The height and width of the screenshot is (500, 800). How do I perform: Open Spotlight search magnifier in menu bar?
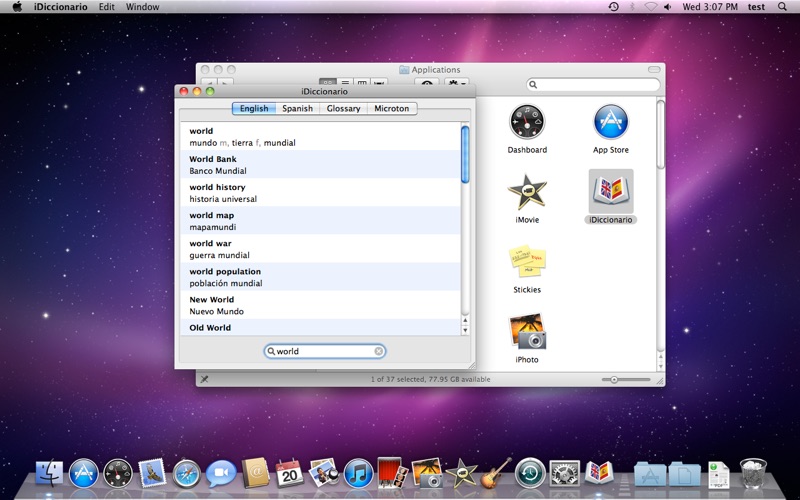tap(782, 7)
